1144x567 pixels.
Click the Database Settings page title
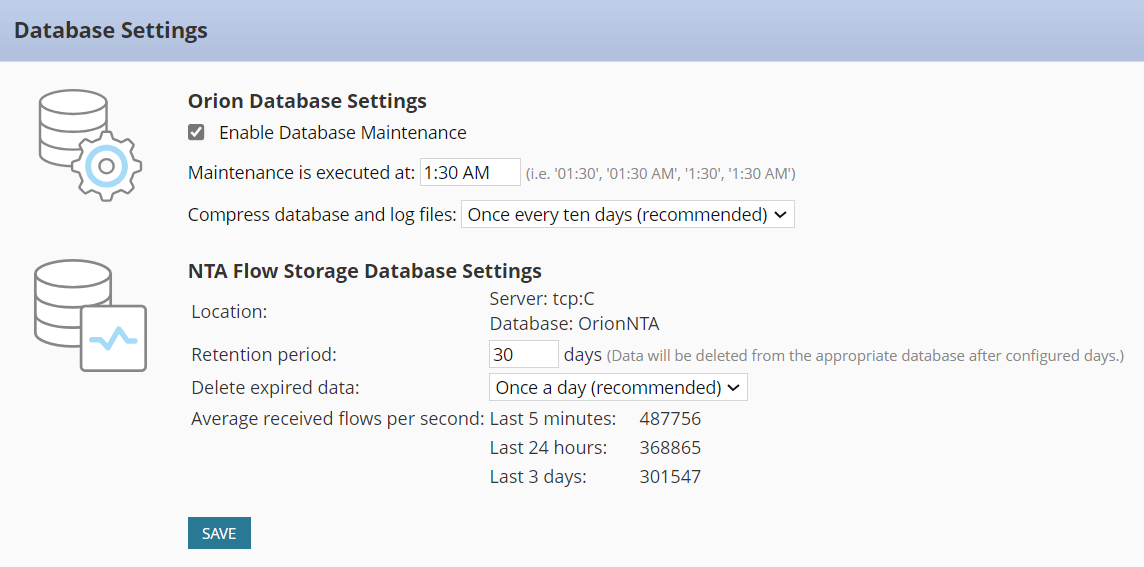click(x=111, y=30)
